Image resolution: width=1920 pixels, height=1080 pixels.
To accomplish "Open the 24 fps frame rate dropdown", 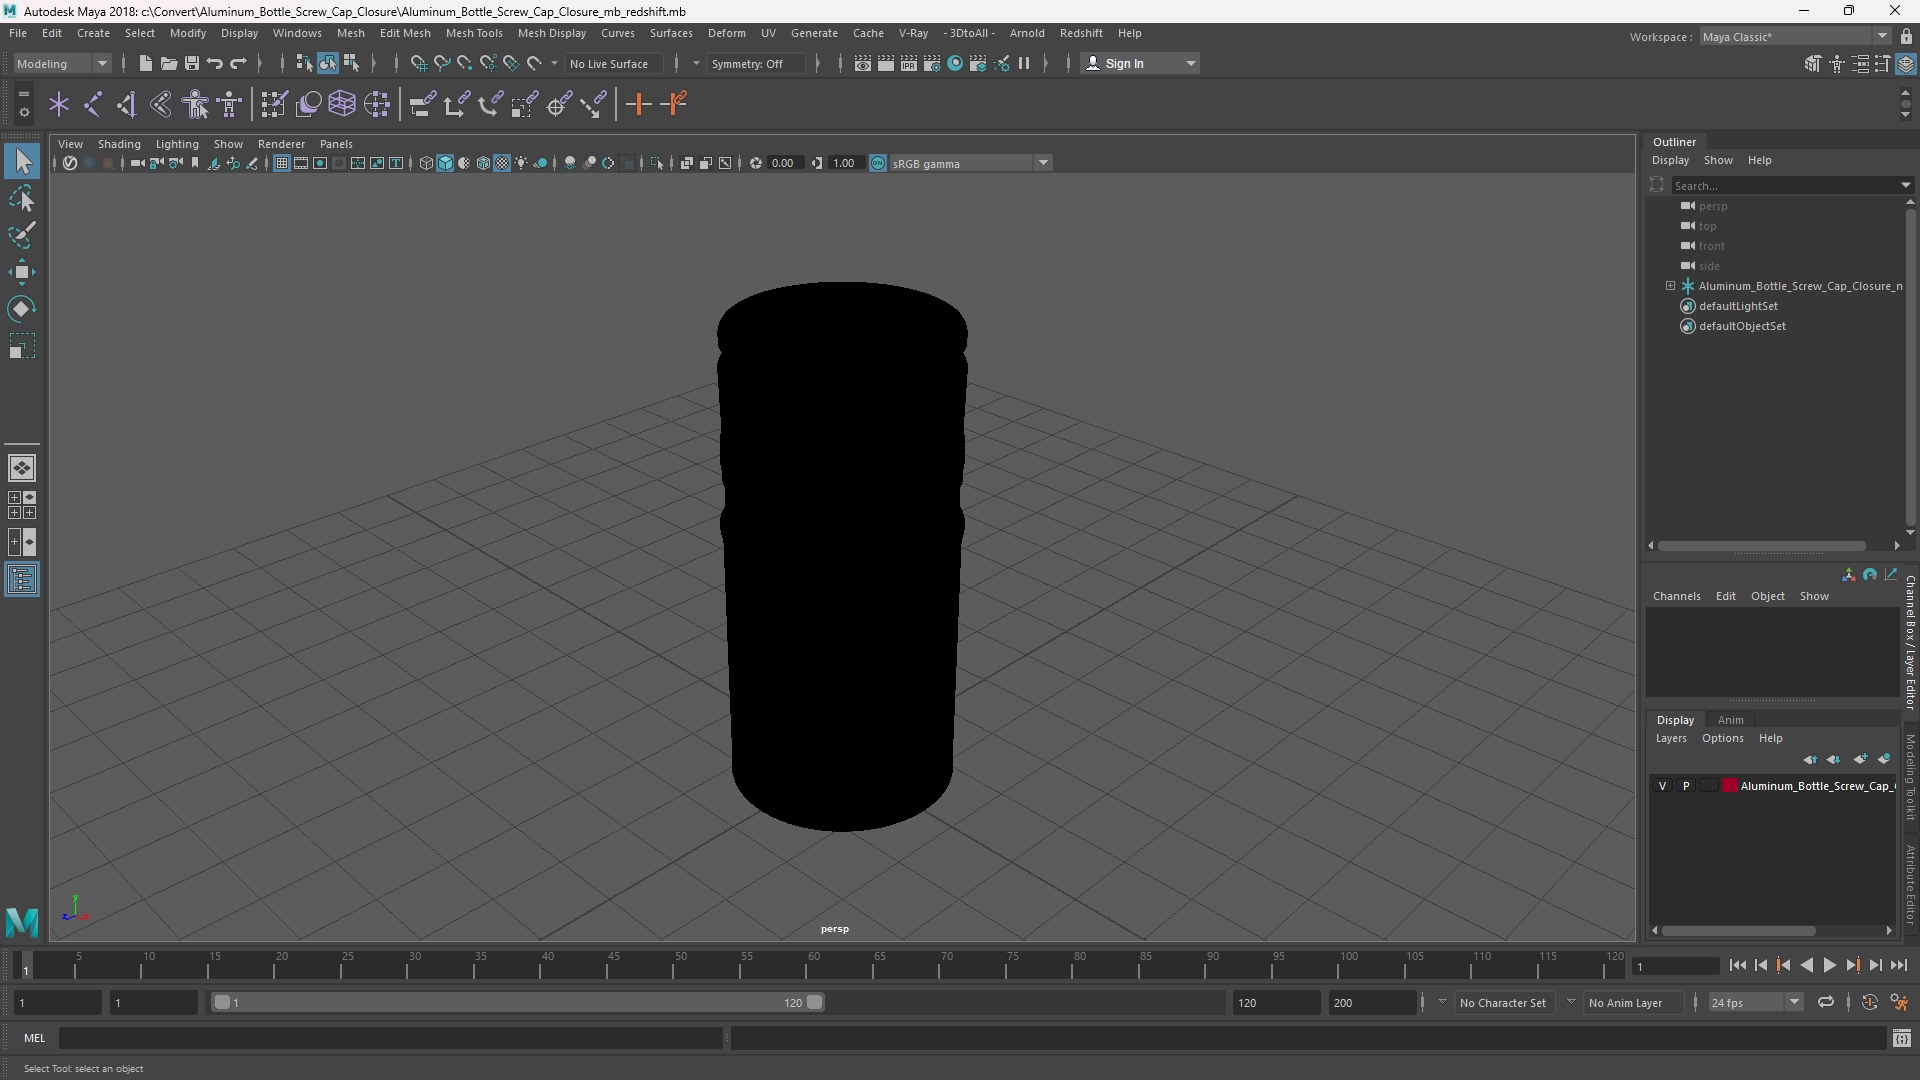I will point(1755,1002).
